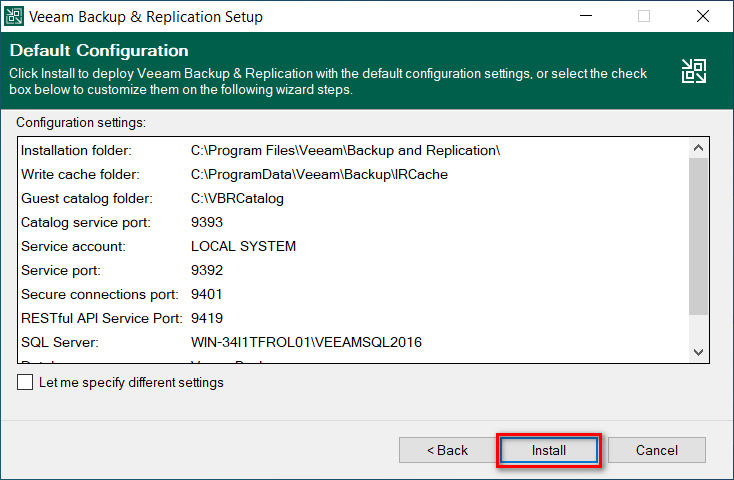Click the Veeam logo in the title bar

pos(14,16)
